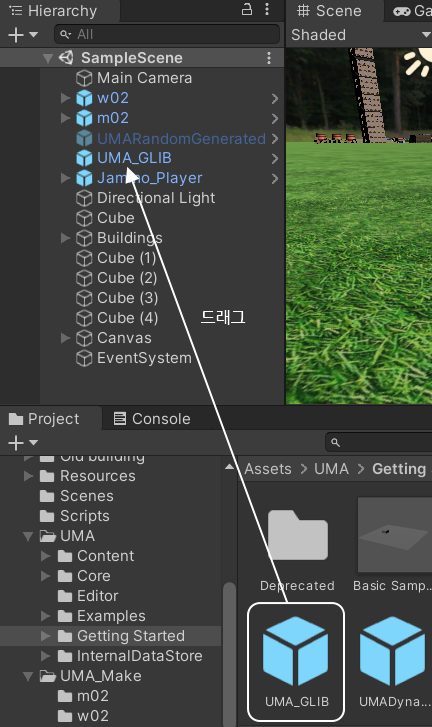Screen dimensions: 432x727
Task: Select the Cube object in Hierarchy
Action: (x=115, y=218)
